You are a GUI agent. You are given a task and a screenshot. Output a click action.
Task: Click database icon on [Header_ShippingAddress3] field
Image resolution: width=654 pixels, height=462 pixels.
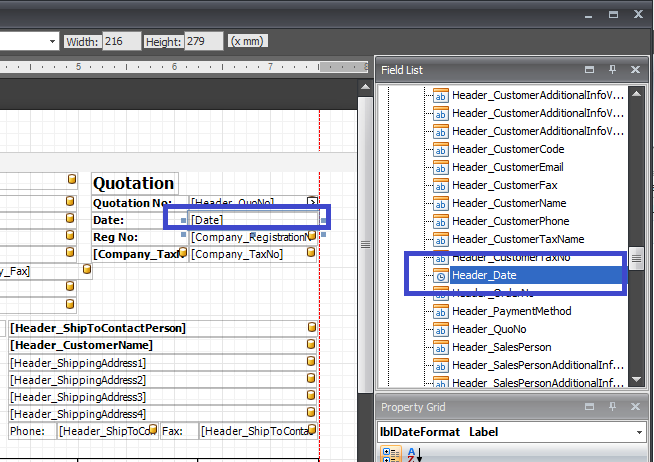(311, 395)
